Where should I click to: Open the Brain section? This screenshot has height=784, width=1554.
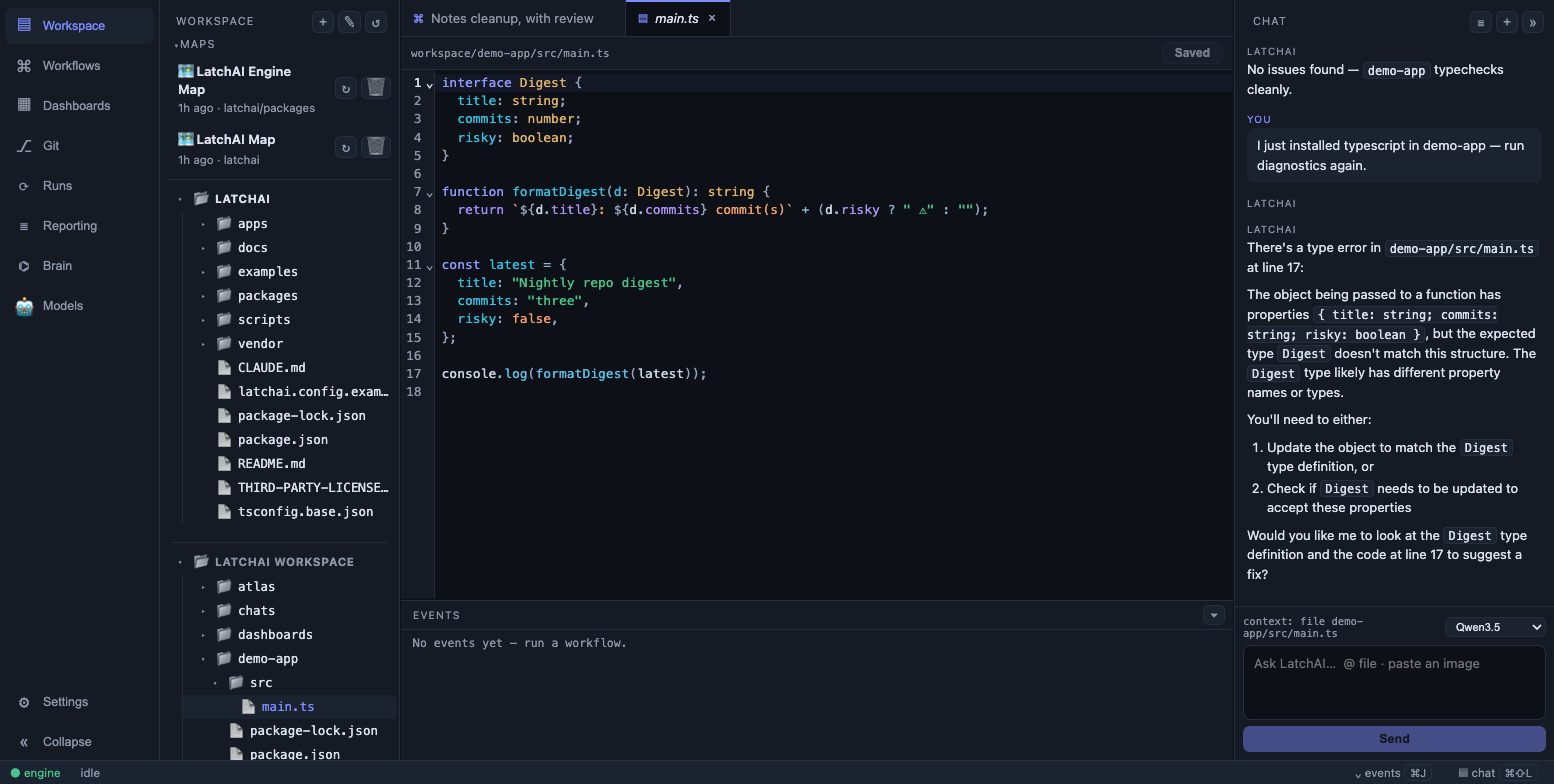pyautogui.click(x=79, y=266)
